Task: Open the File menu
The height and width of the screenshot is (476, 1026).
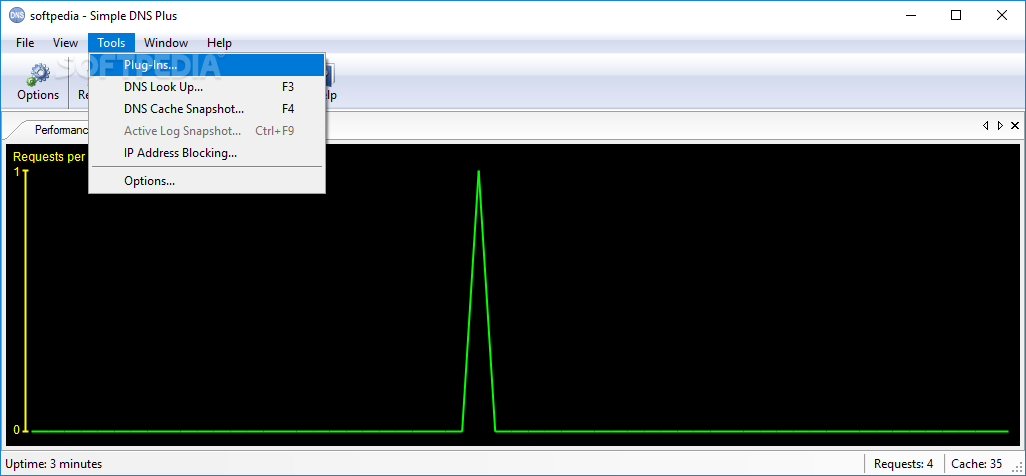Action: (x=25, y=43)
